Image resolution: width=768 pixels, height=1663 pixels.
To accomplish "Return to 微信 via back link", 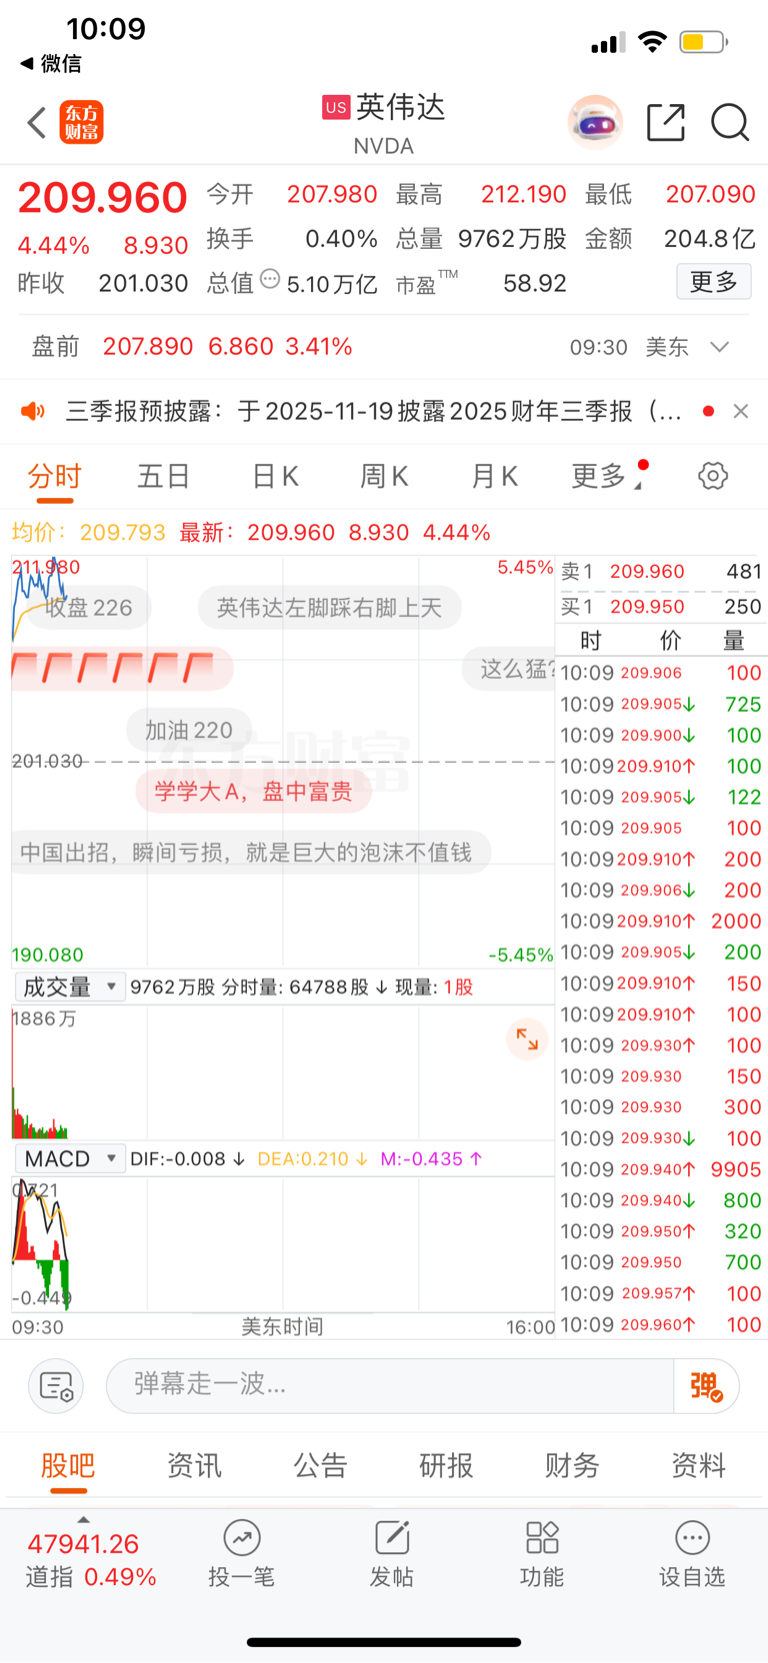I will click(50, 63).
